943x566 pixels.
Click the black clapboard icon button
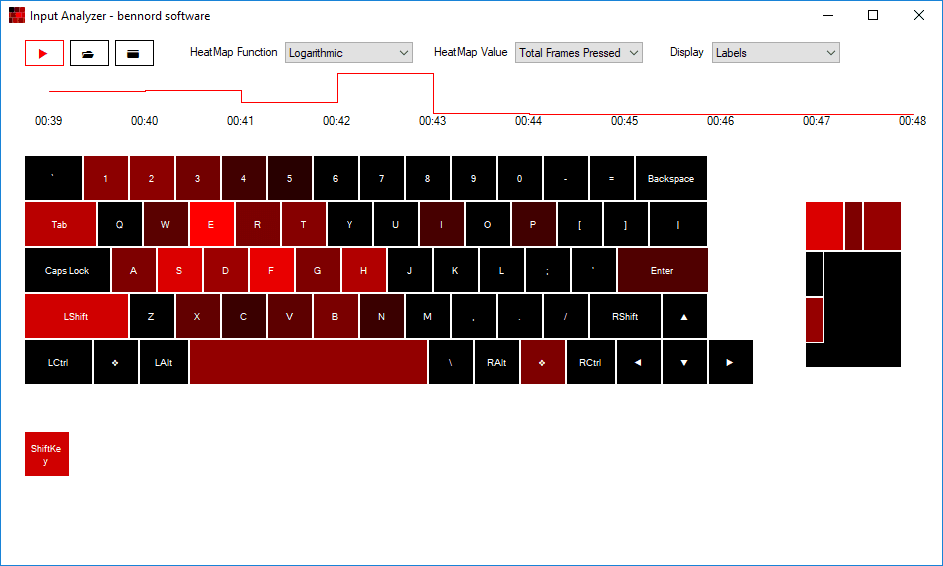[134, 53]
